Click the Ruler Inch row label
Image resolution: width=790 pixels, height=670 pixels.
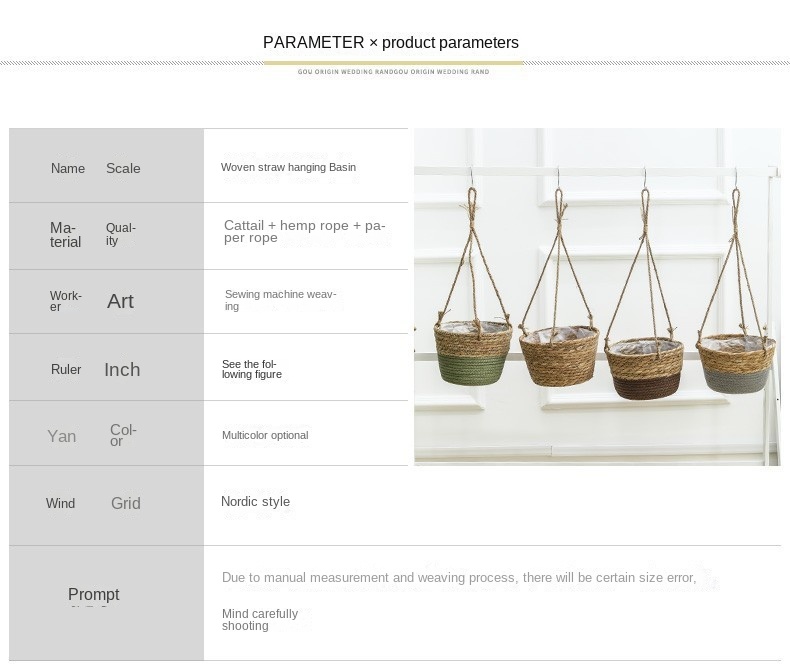(95, 370)
